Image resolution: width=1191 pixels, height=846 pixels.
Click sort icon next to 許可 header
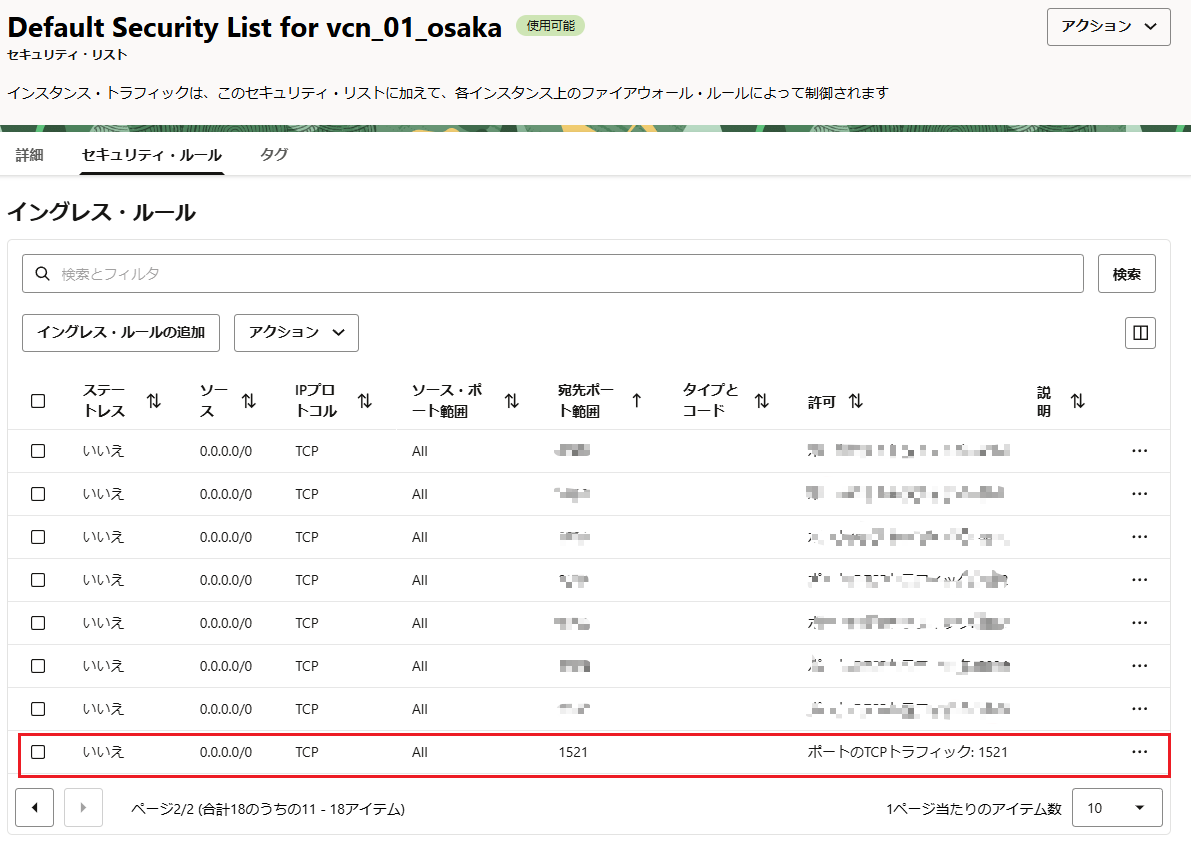tap(856, 401)
